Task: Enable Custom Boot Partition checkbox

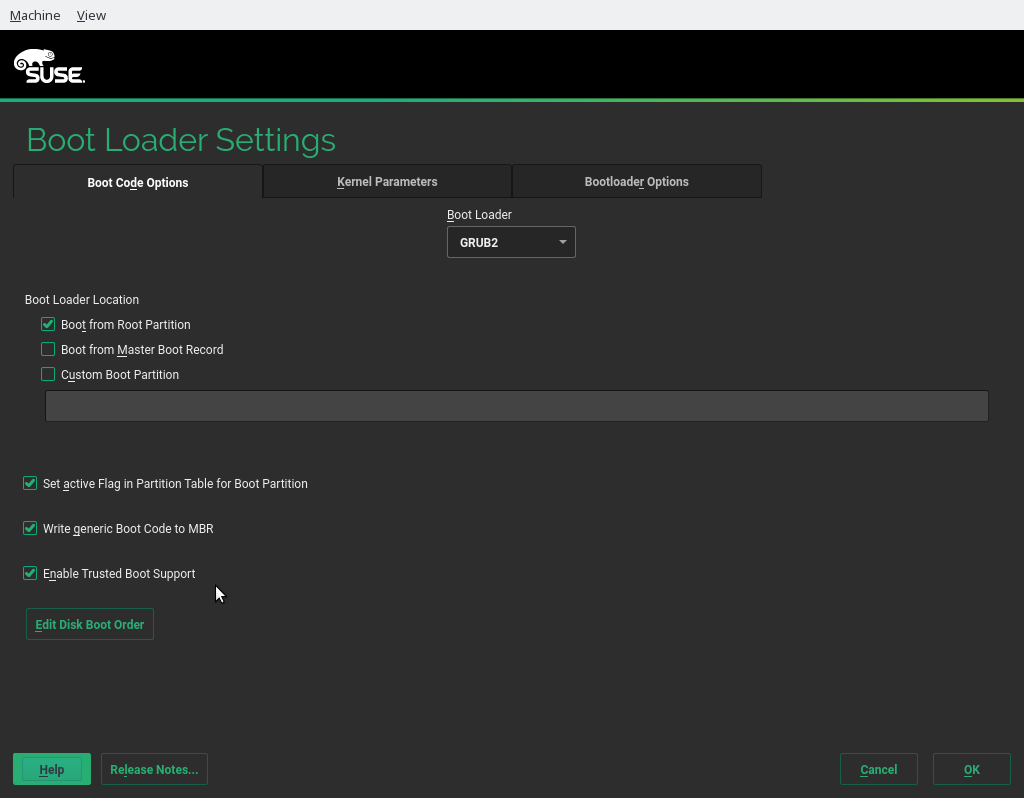Action: pos(48,374)
